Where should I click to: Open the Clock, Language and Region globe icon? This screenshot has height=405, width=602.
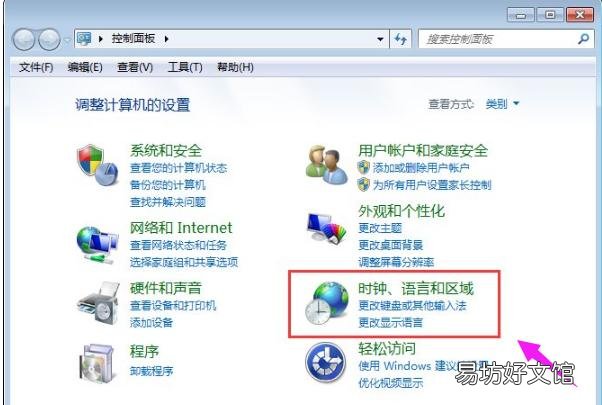tap(326, 303)
